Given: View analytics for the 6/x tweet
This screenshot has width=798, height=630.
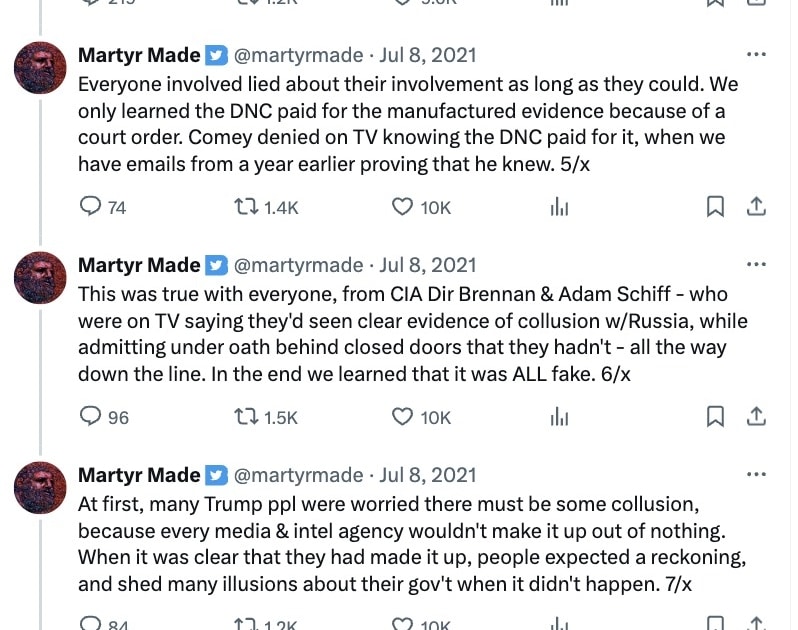Looking at the screenshot, I should click(x=560, y=417).
